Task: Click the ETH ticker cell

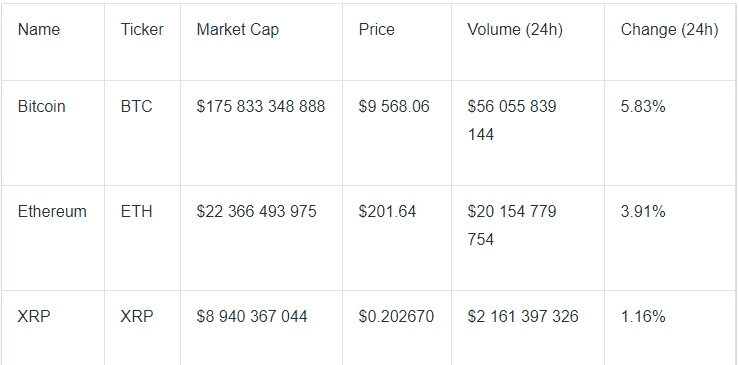Action: pos(137,211)
